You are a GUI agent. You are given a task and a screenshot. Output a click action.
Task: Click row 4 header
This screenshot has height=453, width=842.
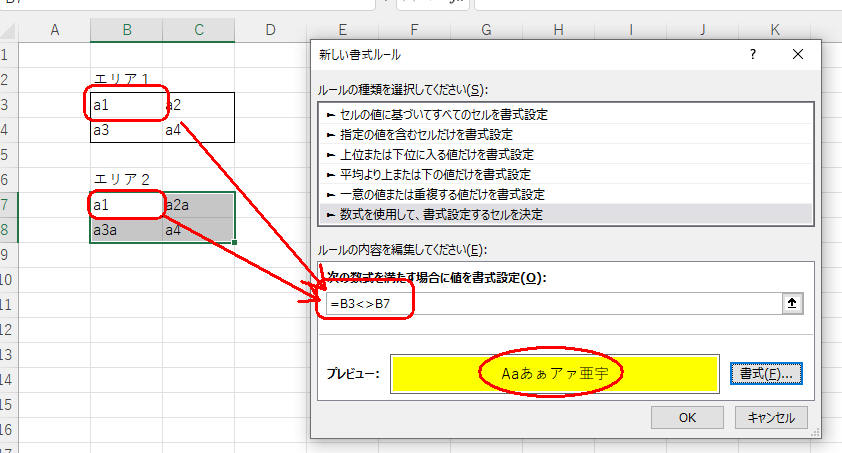click(9, 130)
